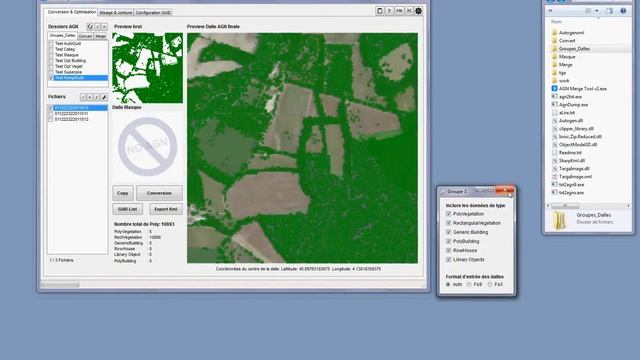
Task: Click the Export Kml button
Action: [166, 209]
